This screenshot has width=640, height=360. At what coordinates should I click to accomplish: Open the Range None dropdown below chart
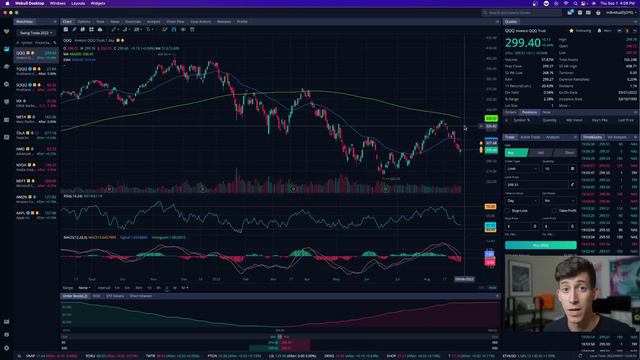(x=84, y=288)
